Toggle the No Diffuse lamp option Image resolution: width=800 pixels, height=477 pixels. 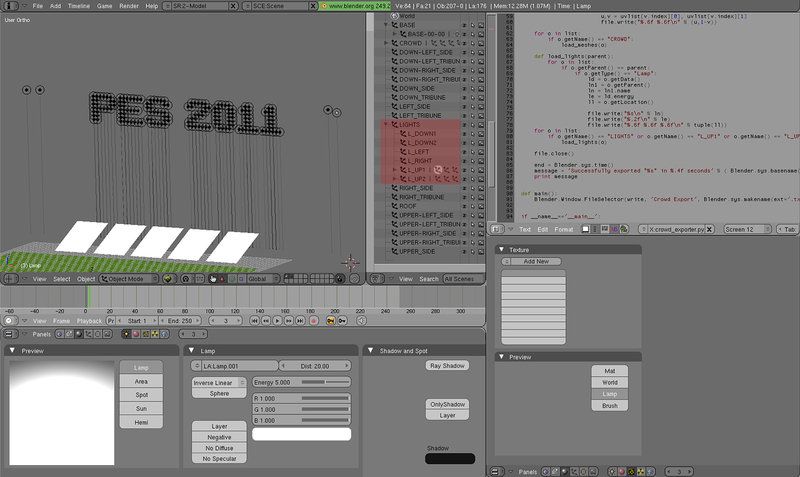(x=219, y=448)
